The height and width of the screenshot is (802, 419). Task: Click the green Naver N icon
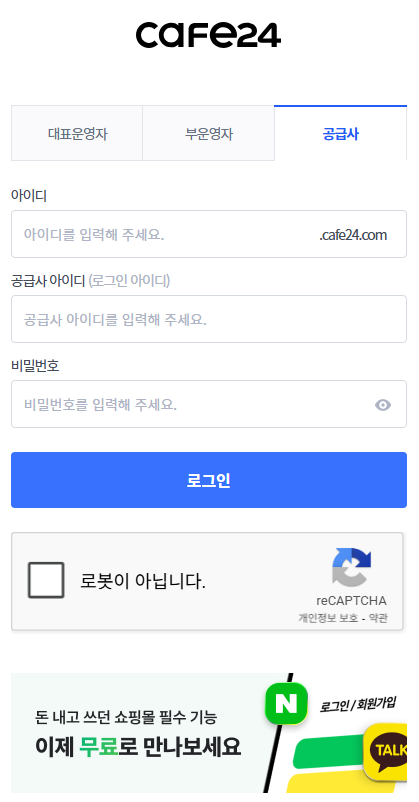[286, 704]
